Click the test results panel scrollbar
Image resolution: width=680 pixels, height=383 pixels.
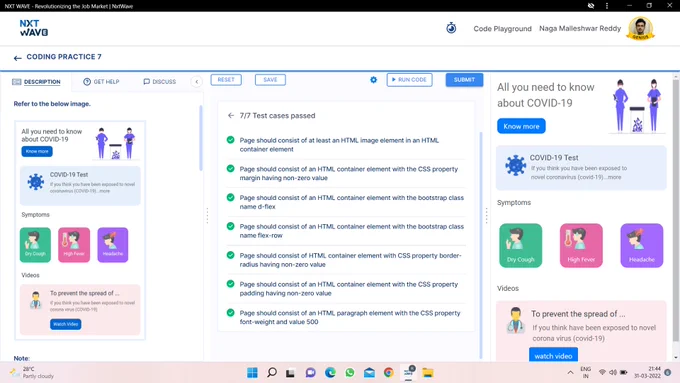481,245
